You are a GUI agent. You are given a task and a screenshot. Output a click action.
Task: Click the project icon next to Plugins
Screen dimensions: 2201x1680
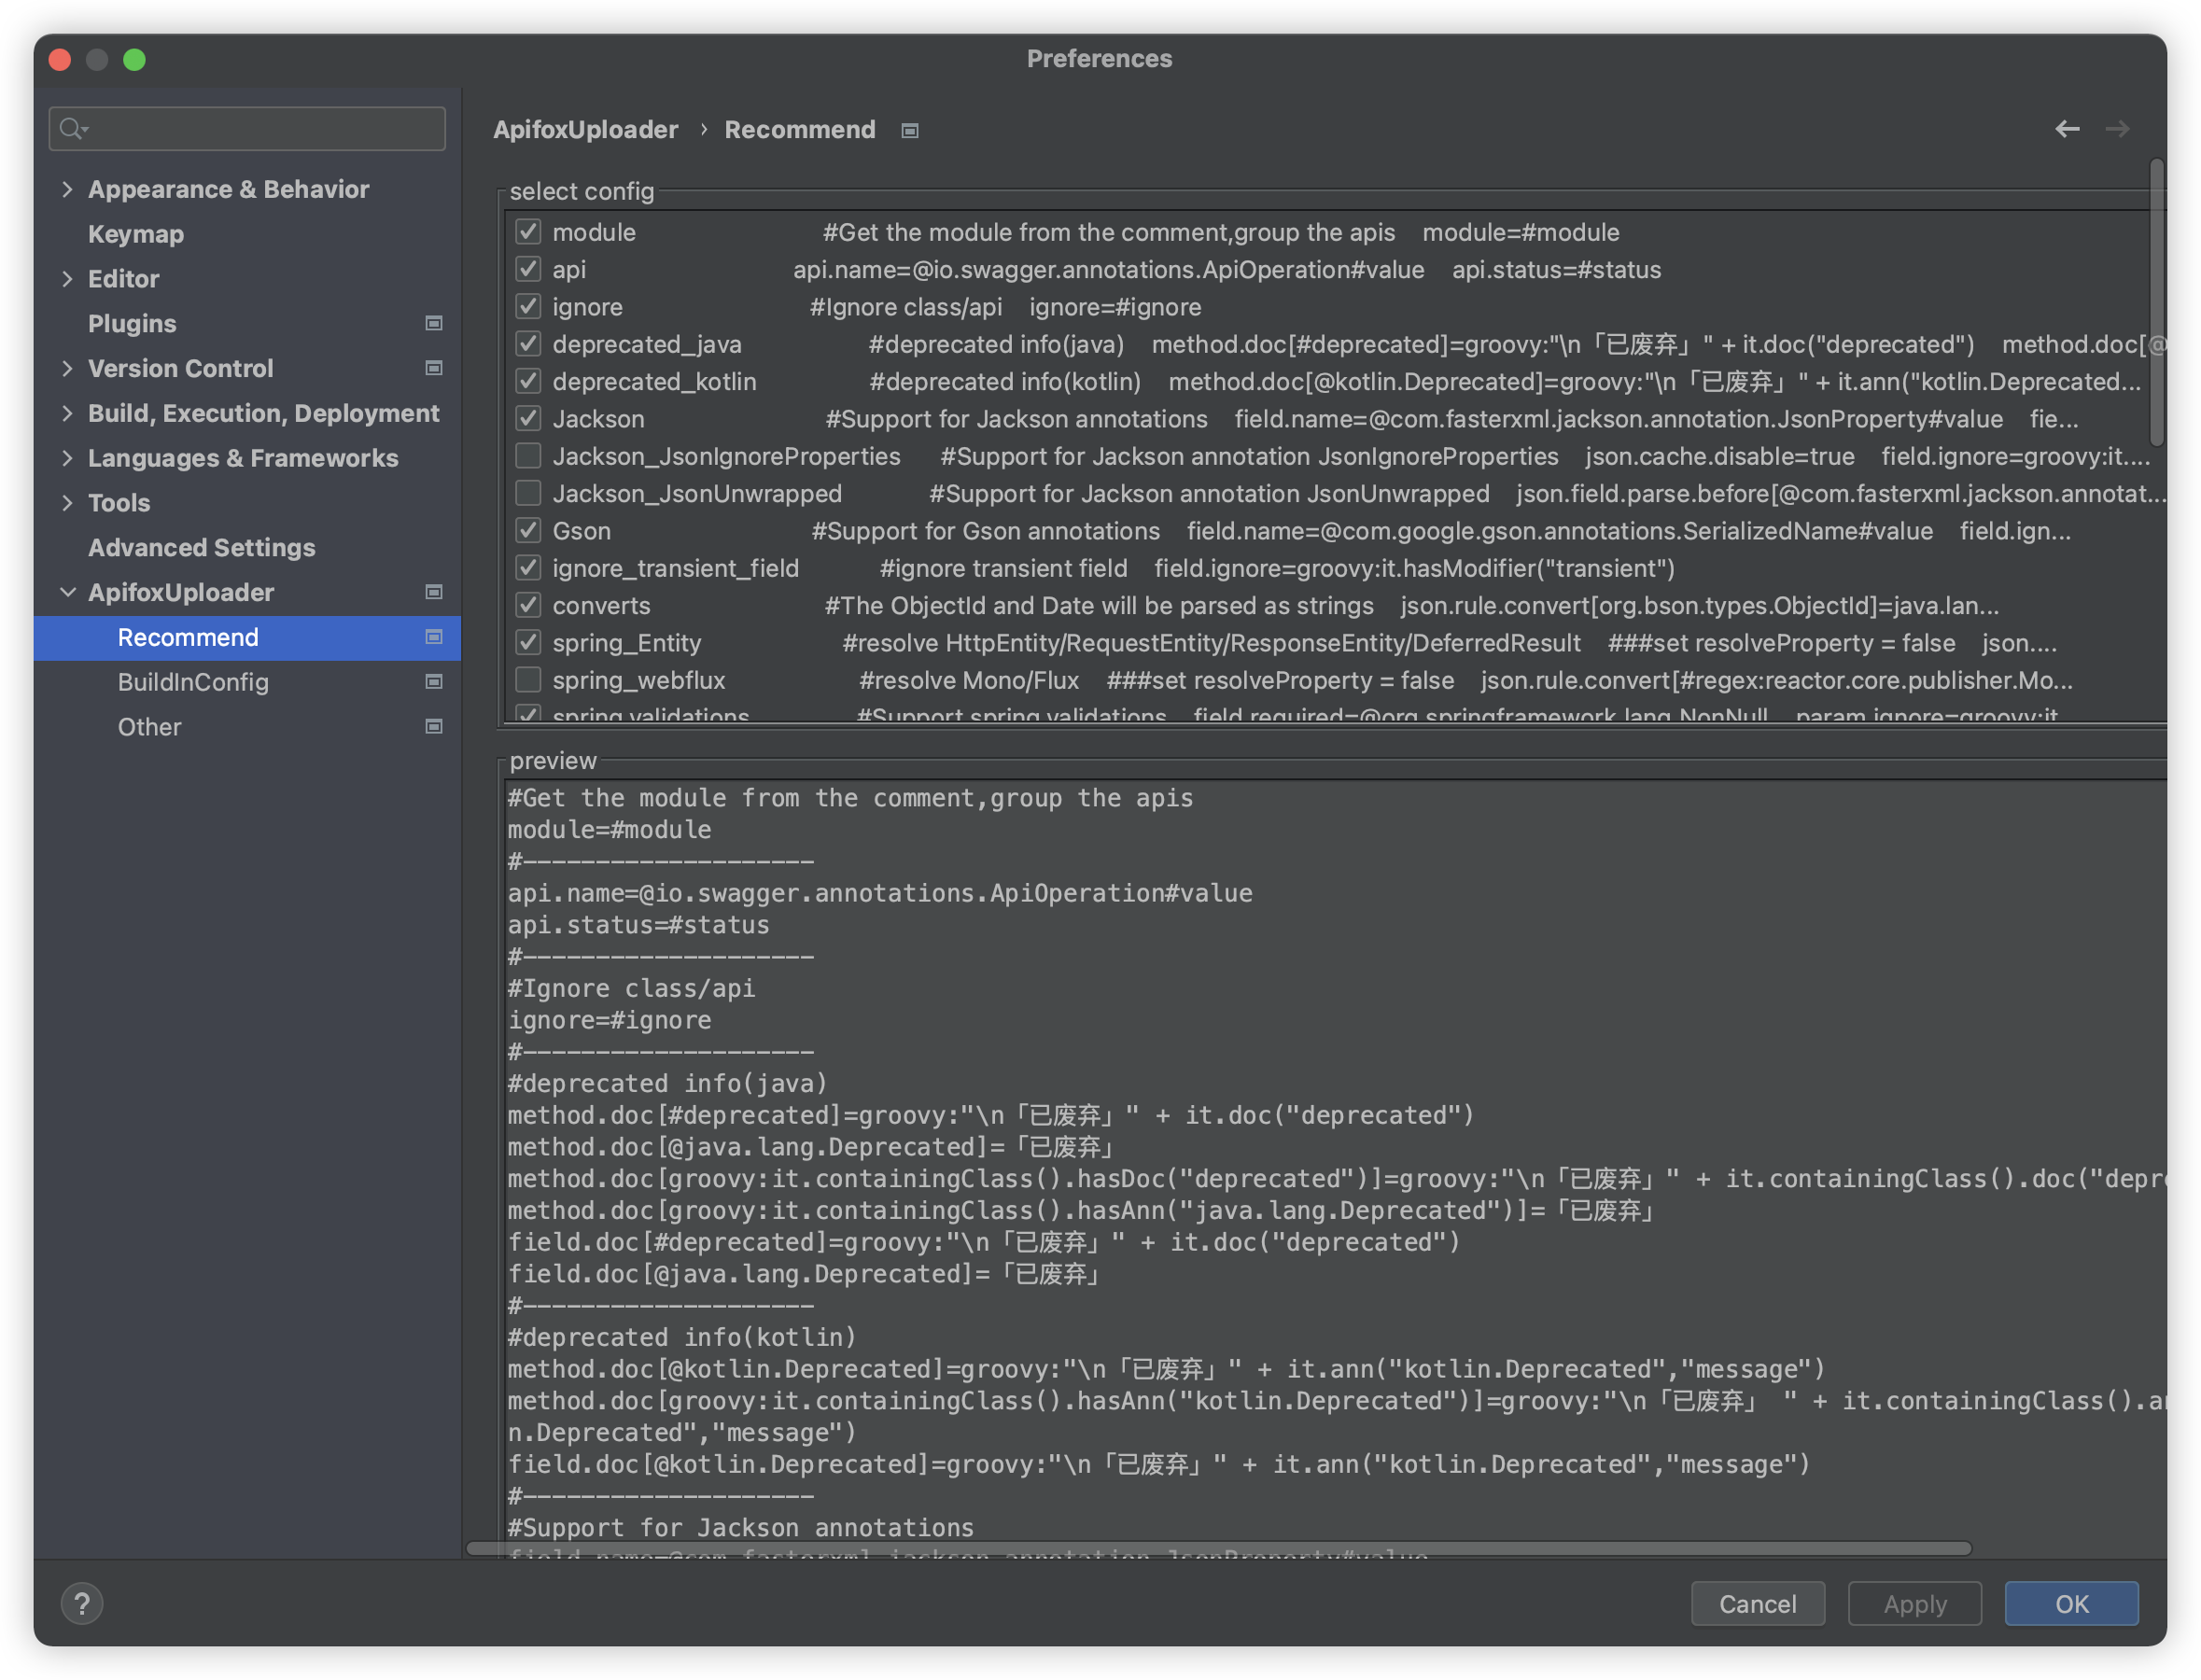434,323
